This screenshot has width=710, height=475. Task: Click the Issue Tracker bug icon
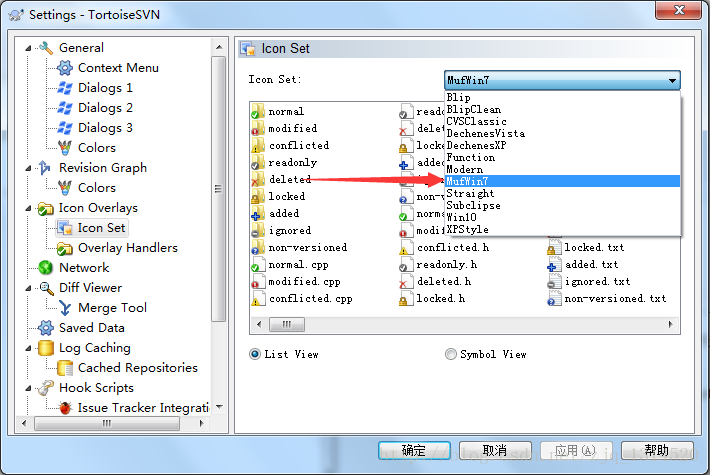65,408
